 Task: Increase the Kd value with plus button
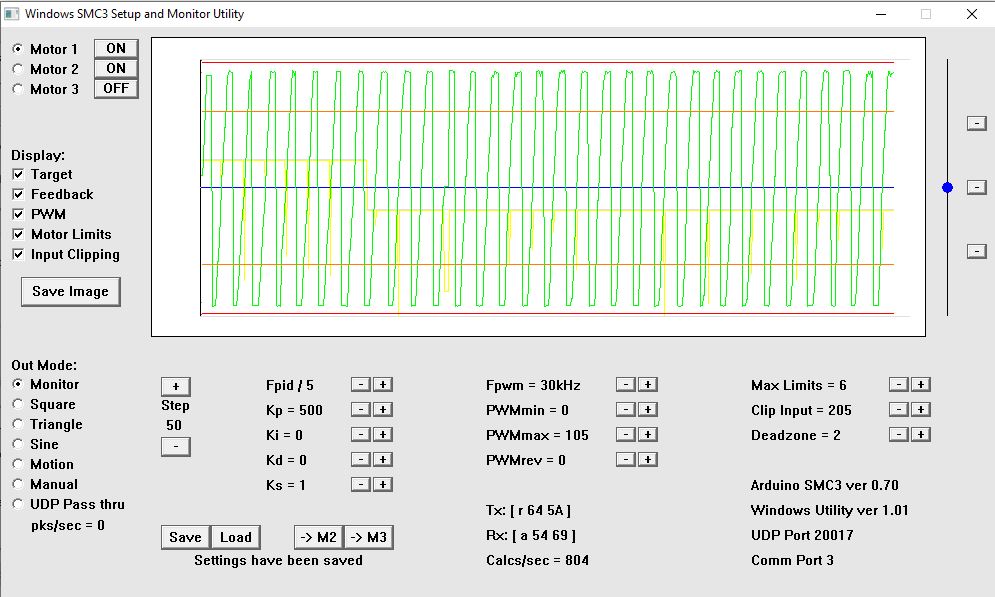coord(383,460)
